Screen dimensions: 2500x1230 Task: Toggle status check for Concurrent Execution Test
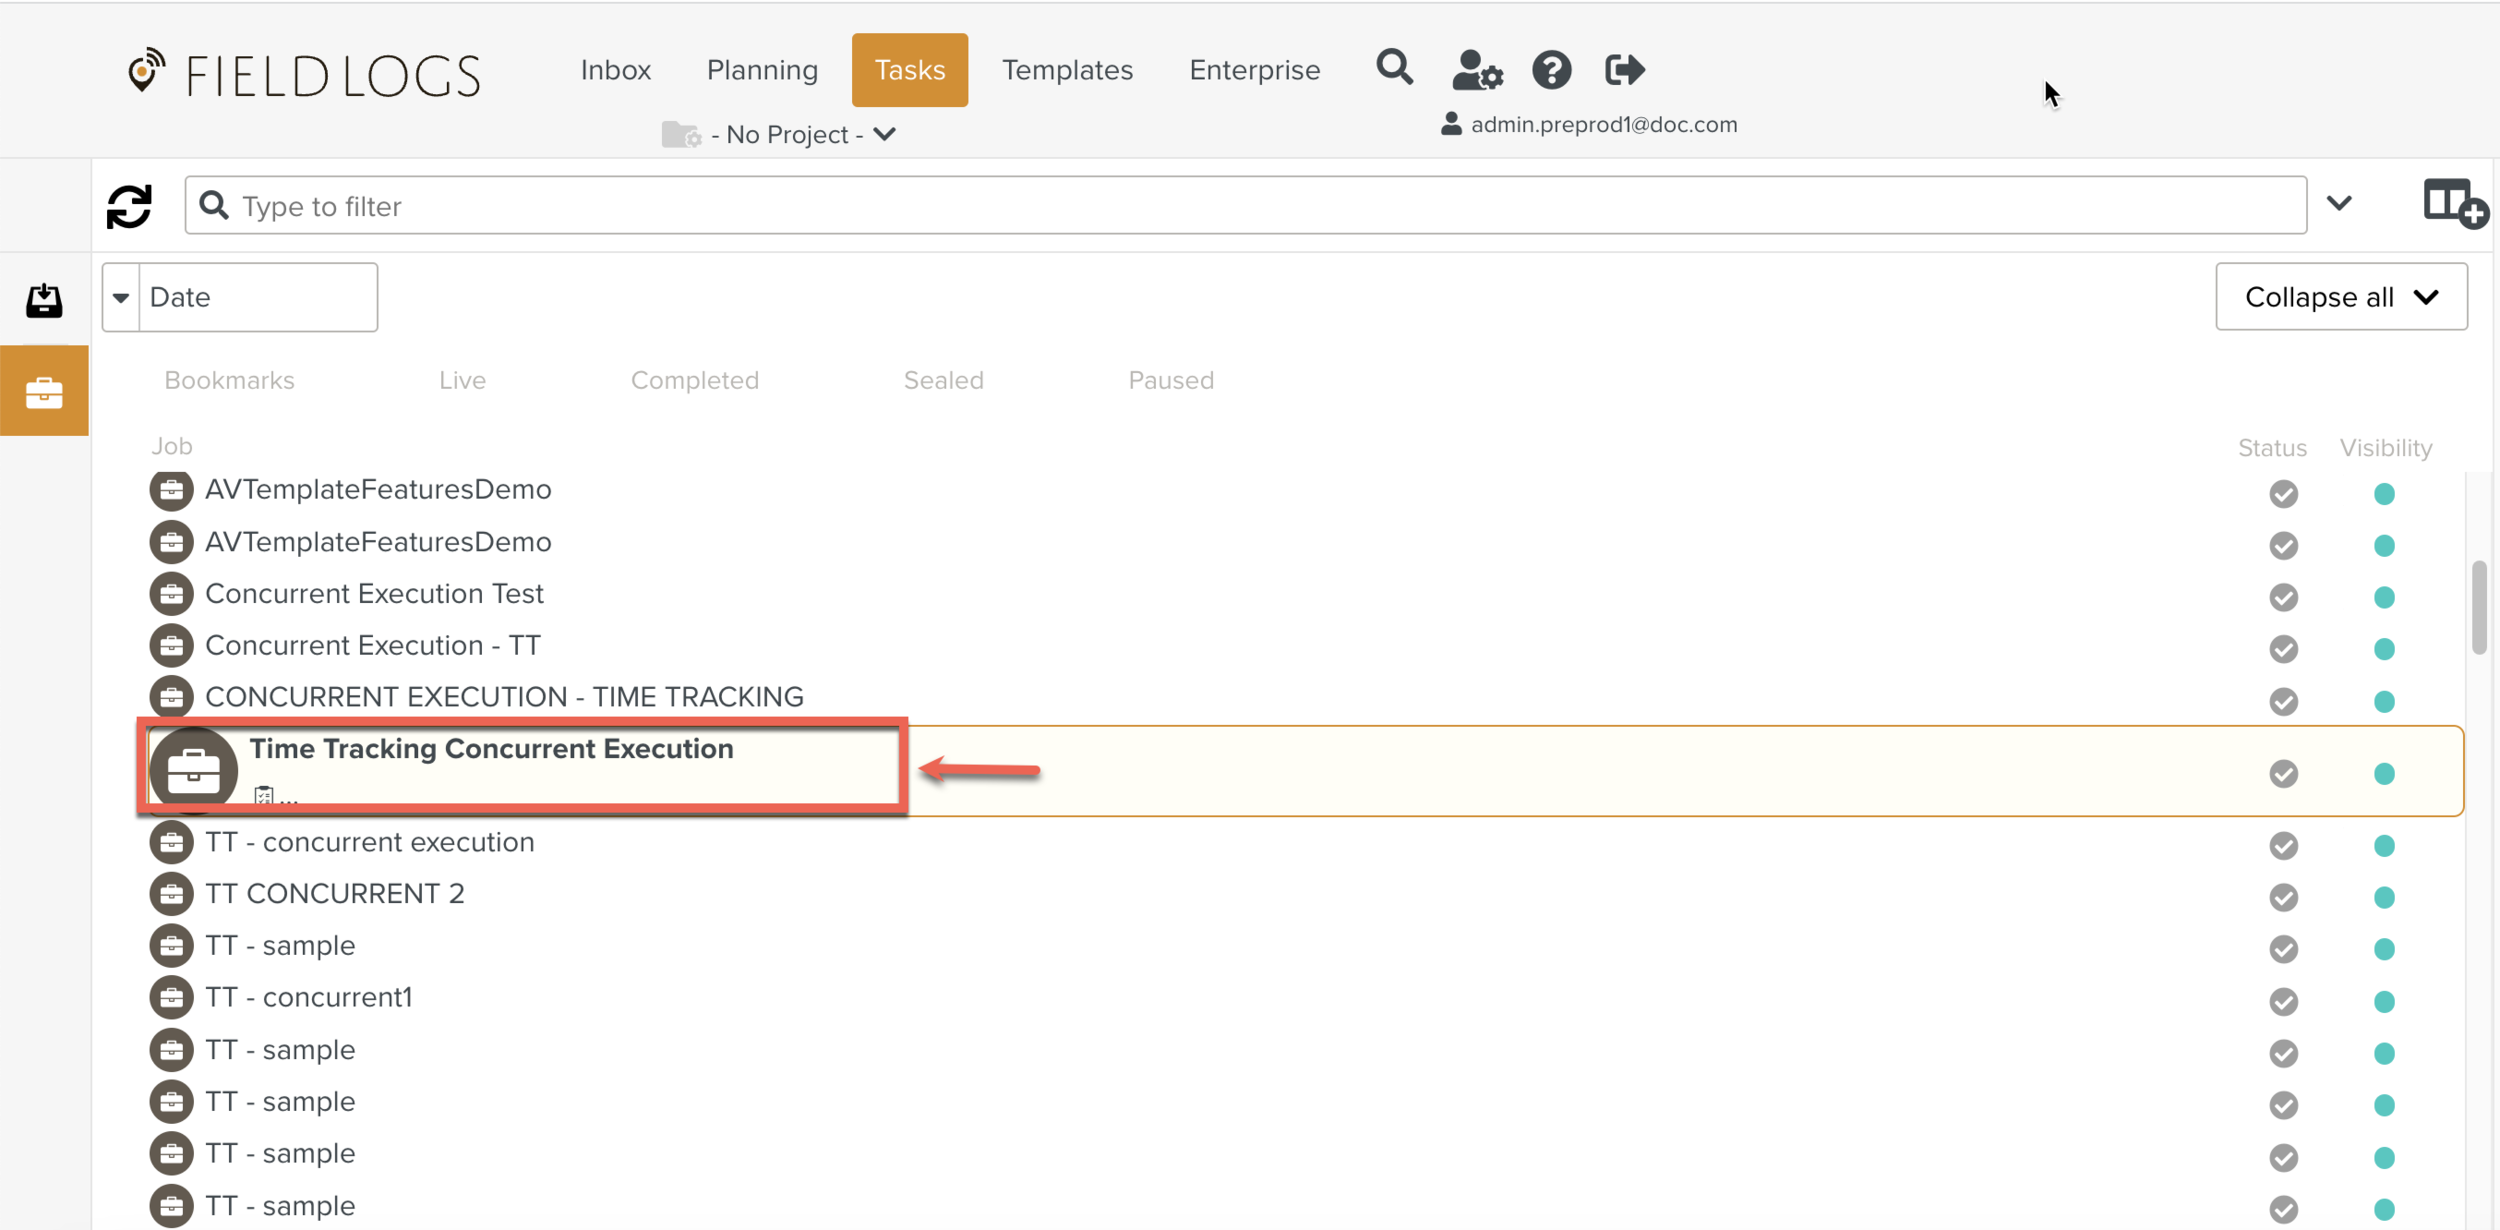point(2283,597)
